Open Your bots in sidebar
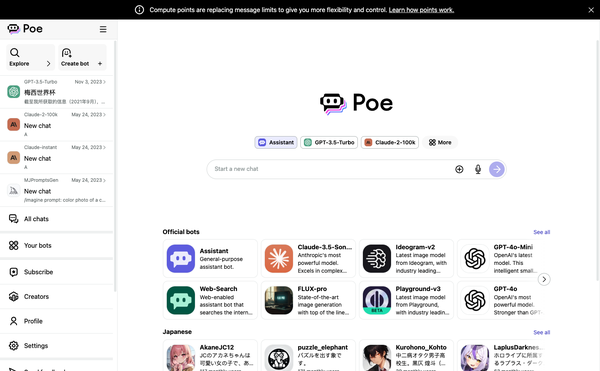 [x=57, y=246]
